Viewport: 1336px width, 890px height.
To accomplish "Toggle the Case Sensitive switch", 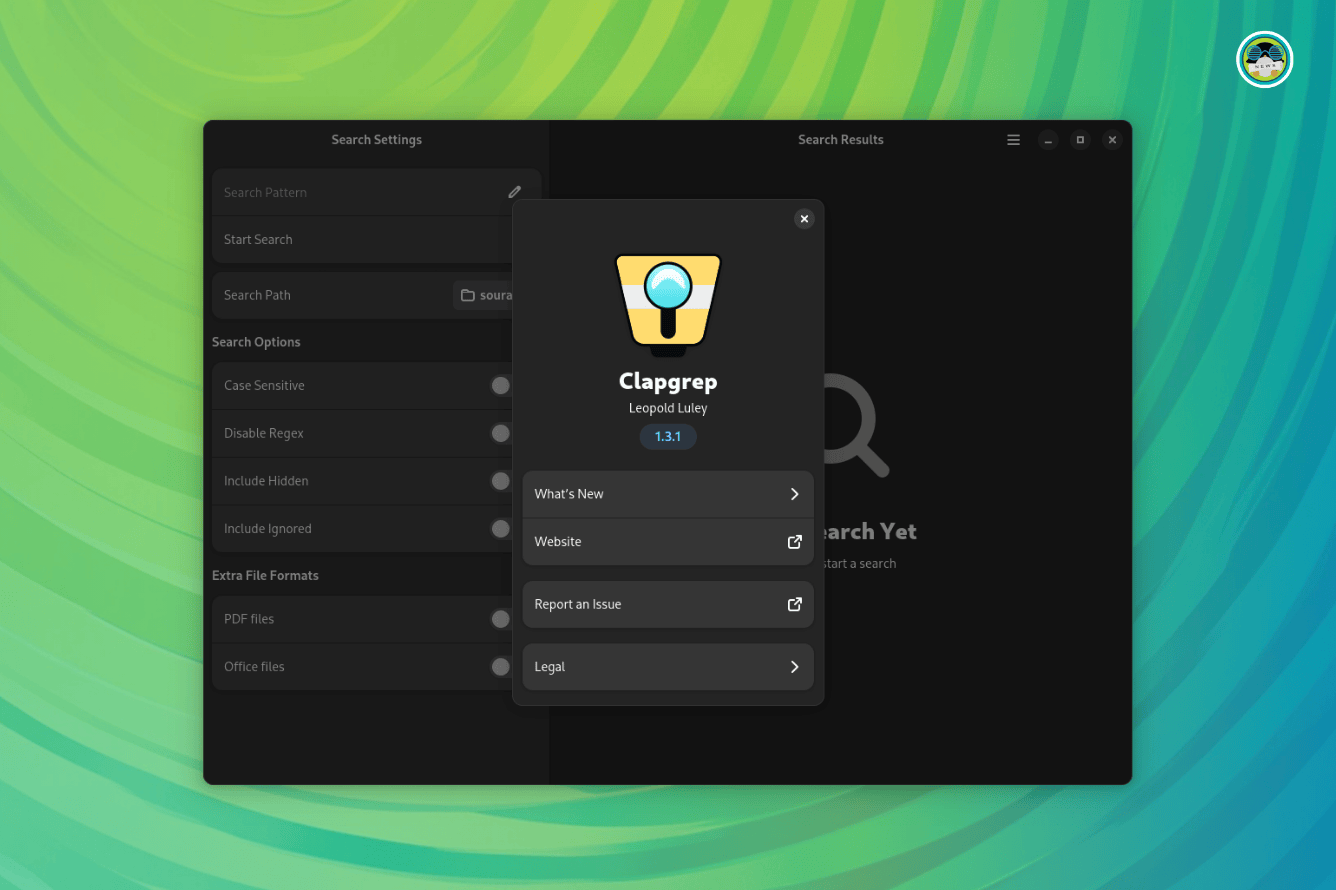I will 501,386.
